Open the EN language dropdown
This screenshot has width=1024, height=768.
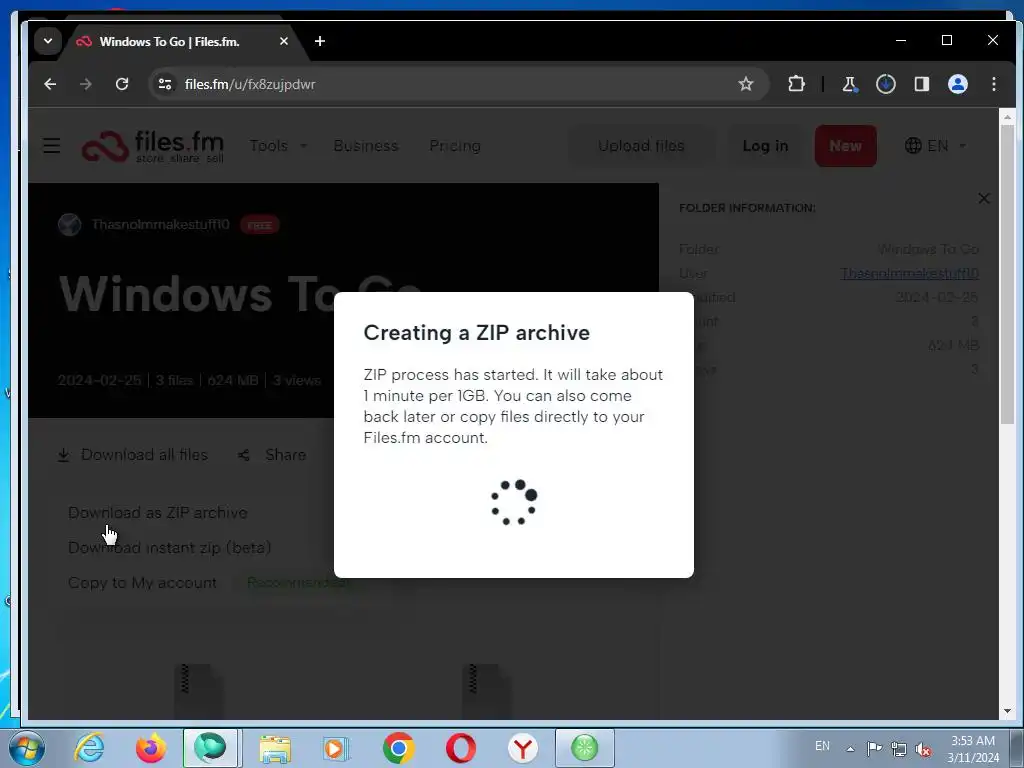tap(935, 146)
